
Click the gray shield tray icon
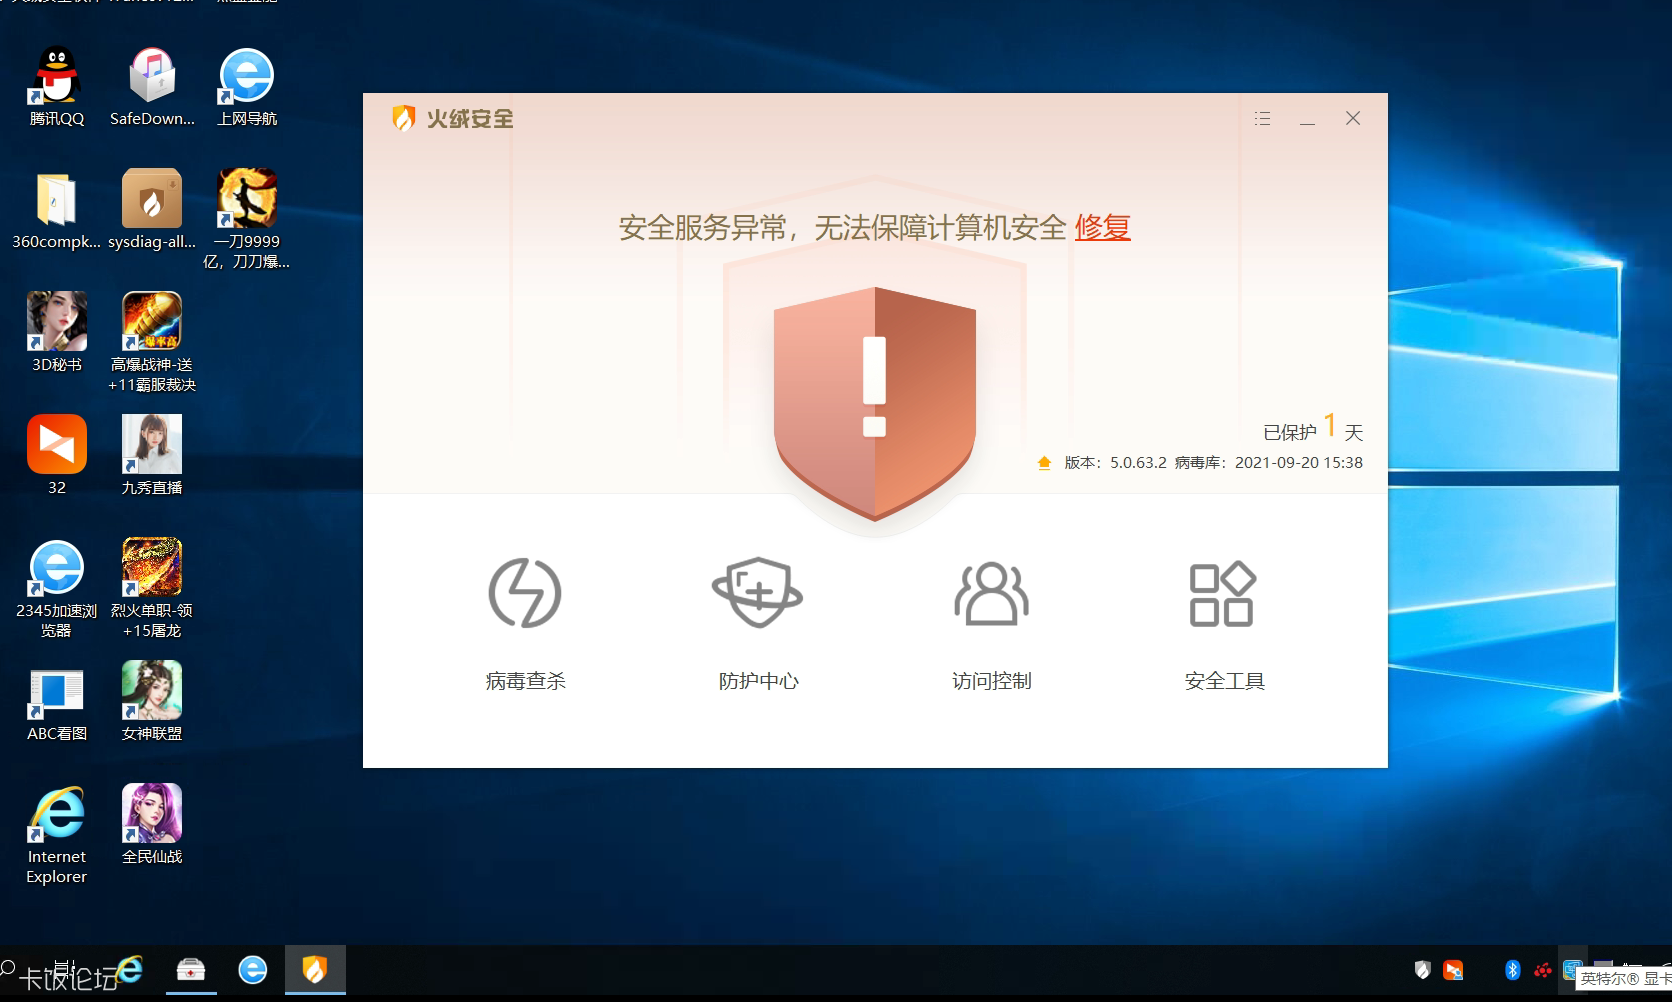point(1422,970)
